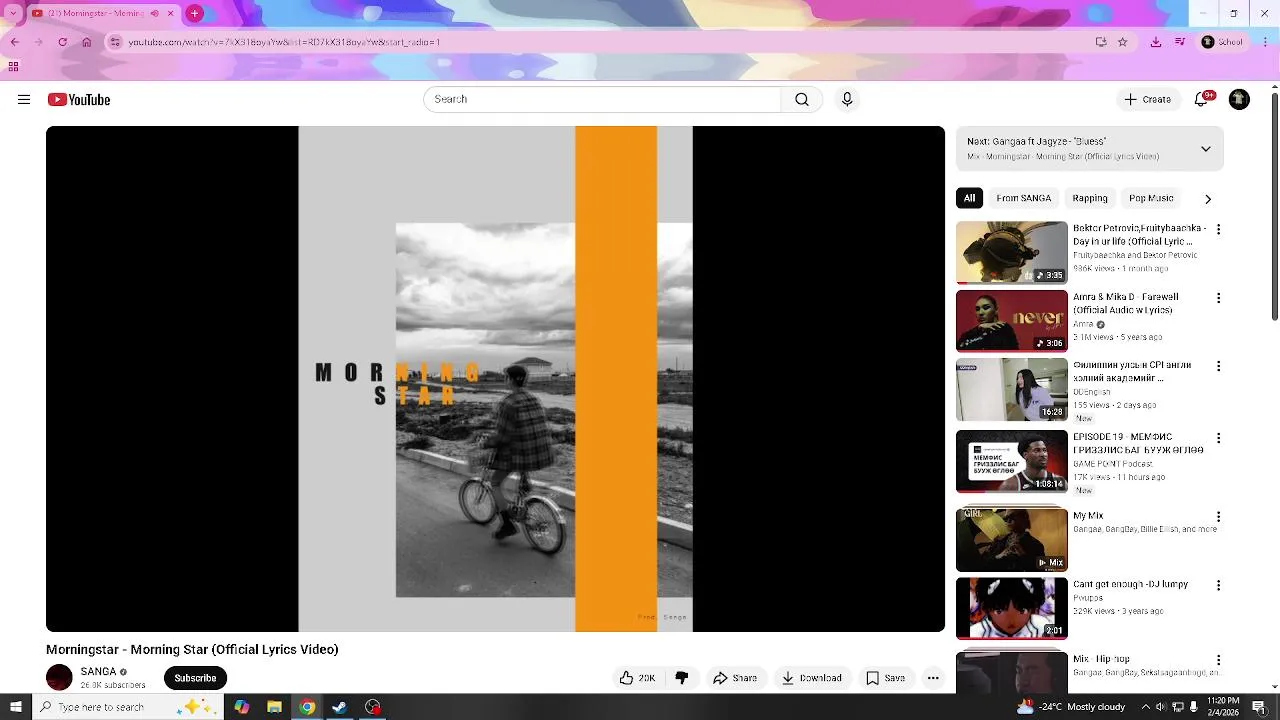The width and height of the screenshot is (1280, 720).
Task: Open browser downloads icon
Action: 1156,42
